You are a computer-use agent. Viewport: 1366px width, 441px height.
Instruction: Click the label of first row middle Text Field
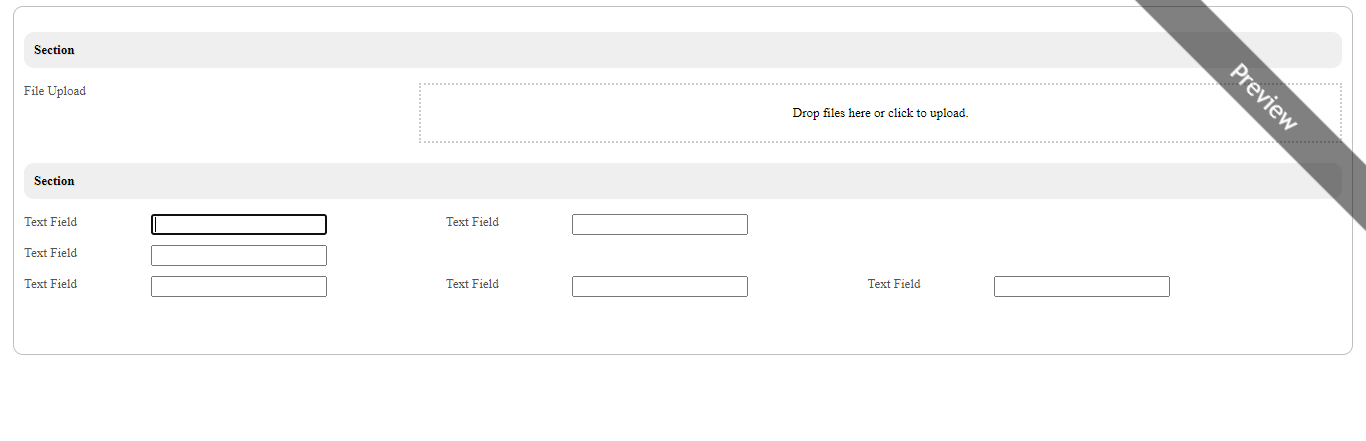(x=472, y=222)
